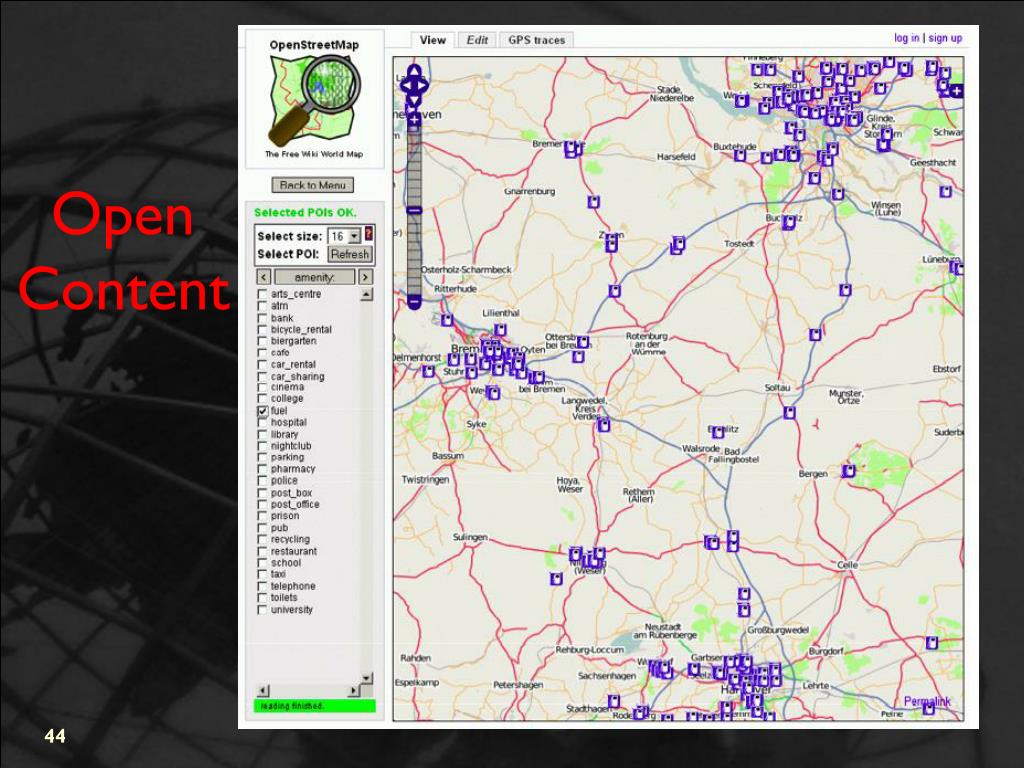
Task: Select the fuel marker near Walsrode
Action: (x=718, y=432)
